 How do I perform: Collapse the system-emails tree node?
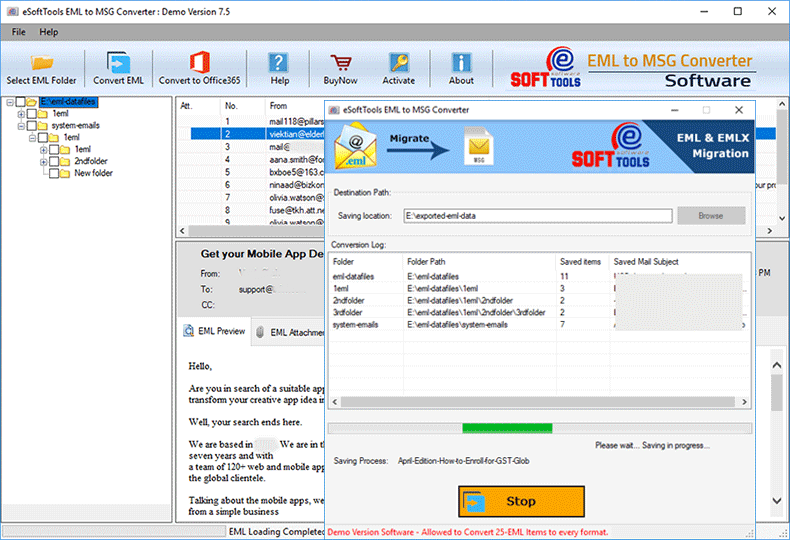(21, 126)
